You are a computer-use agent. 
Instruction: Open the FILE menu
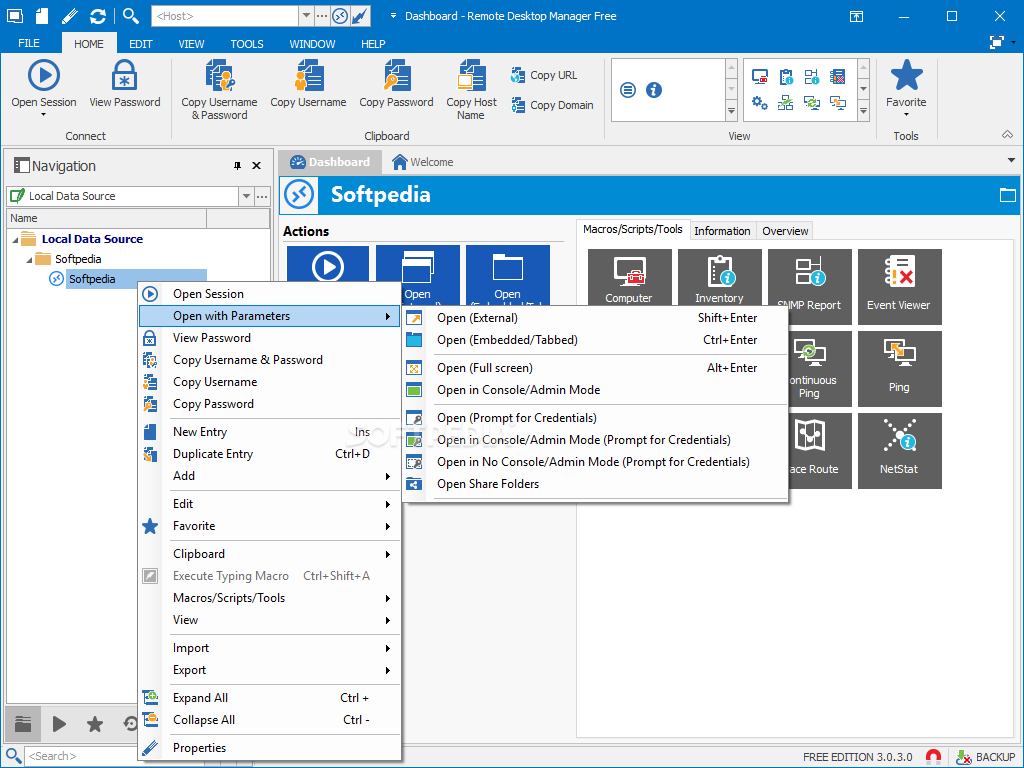(x=29, y=43)
